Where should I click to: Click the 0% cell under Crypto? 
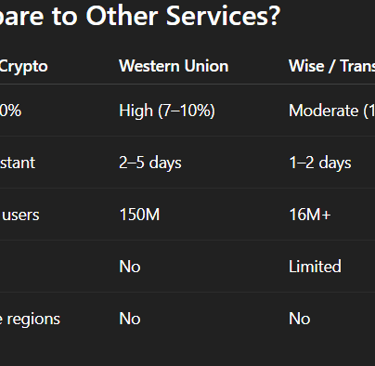click(11, 111)
